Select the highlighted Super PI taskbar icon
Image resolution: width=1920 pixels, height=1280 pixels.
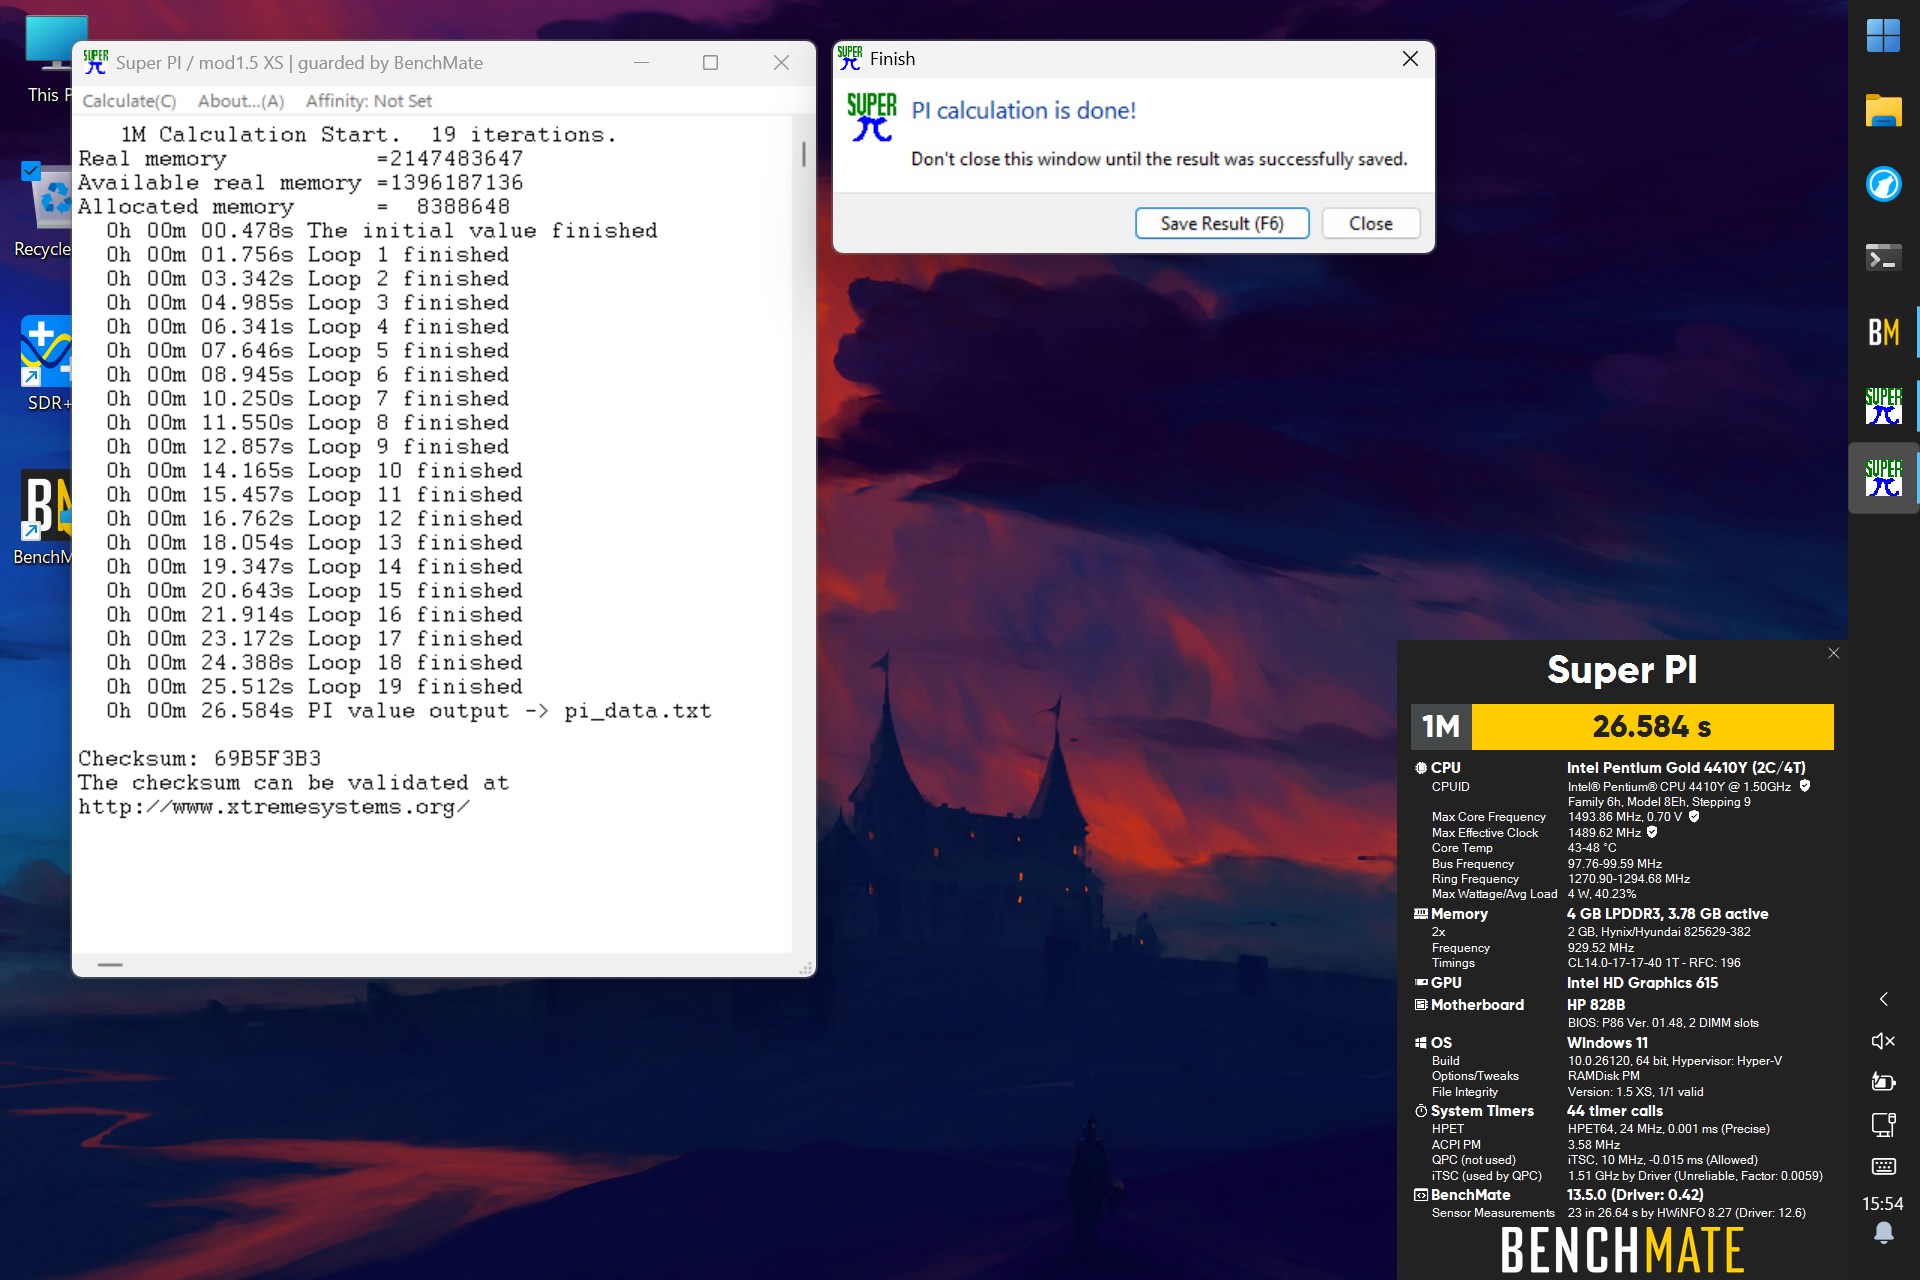pyautogui.click(x=1883, y=478)
